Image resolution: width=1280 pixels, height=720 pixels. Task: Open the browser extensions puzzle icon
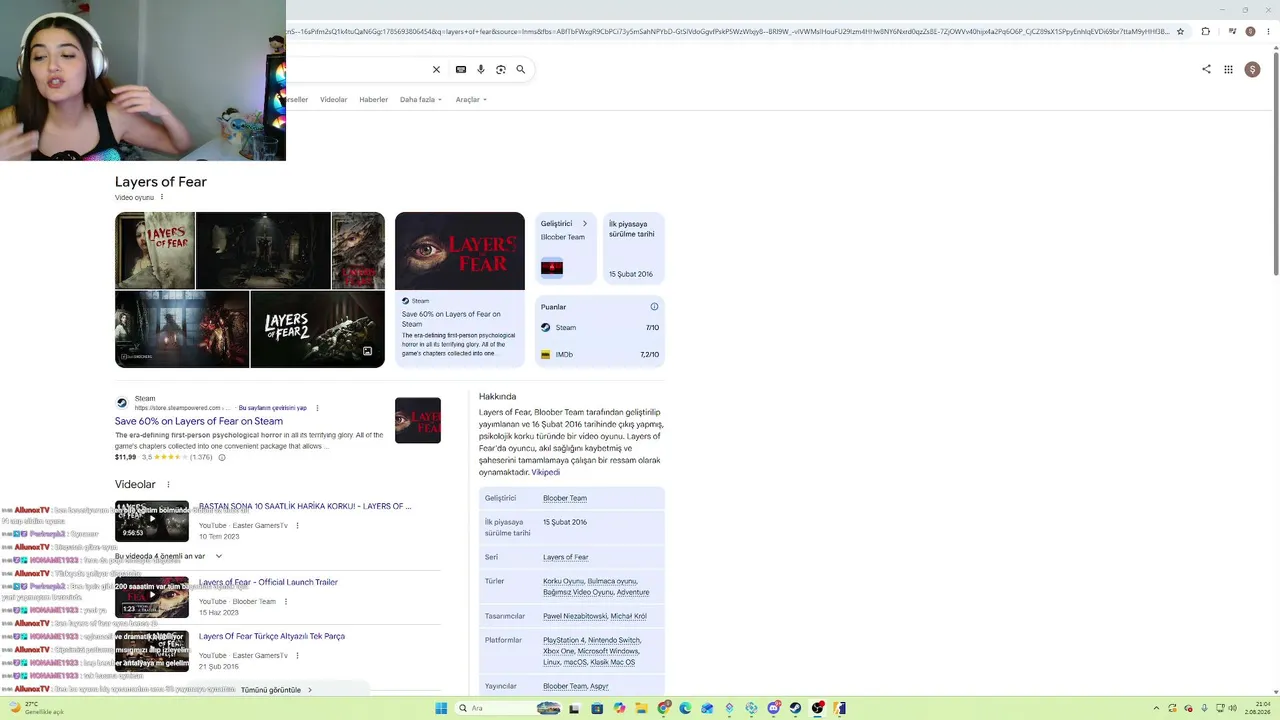coord(1205,32)
